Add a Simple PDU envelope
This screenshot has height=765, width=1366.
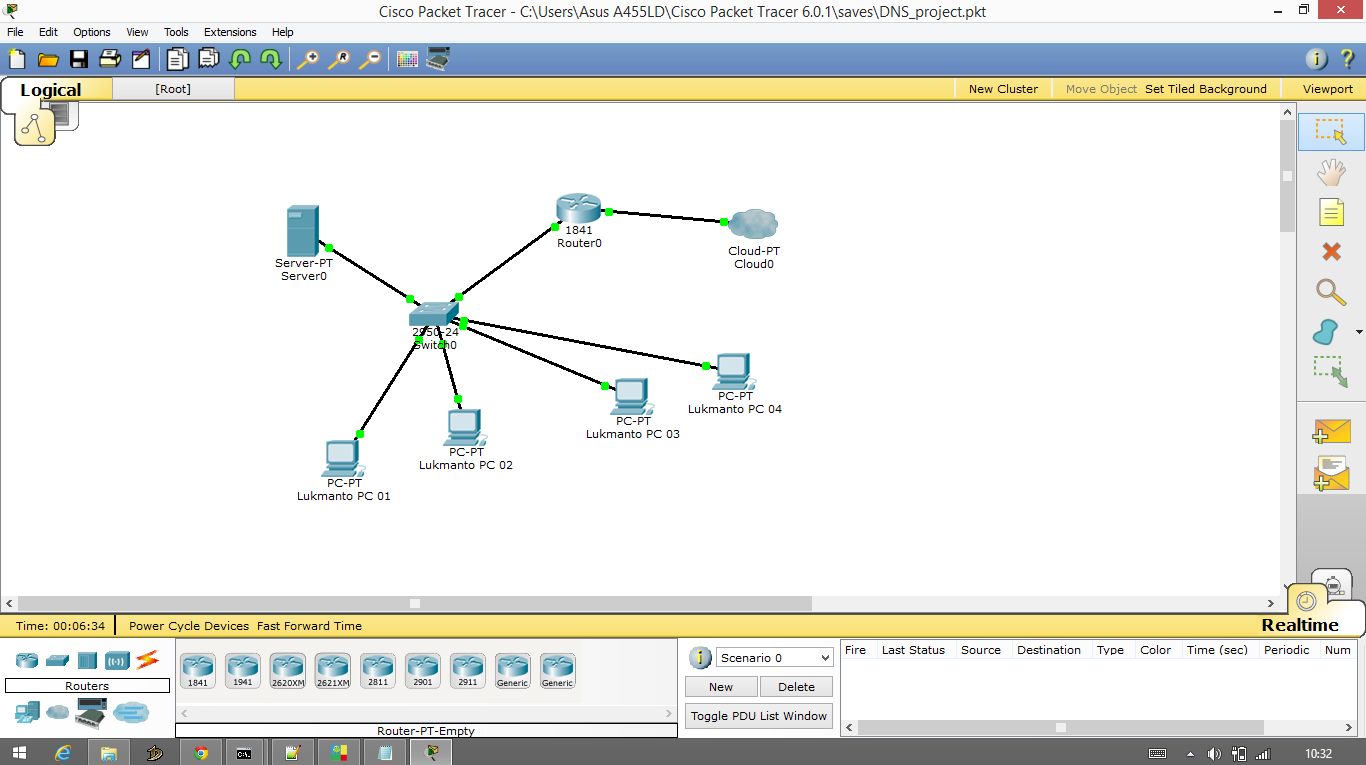click(1331, 431)
